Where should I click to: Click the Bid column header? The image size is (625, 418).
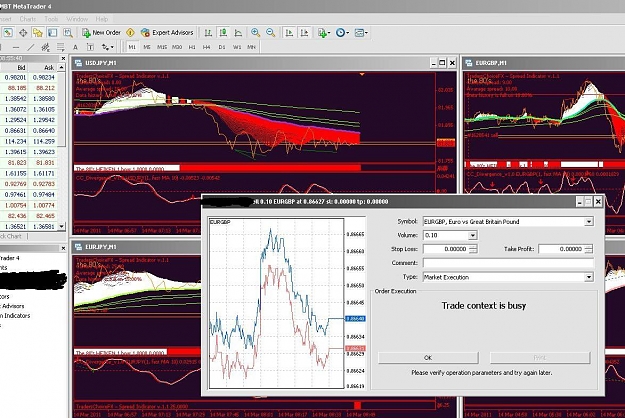pos(14,68)
